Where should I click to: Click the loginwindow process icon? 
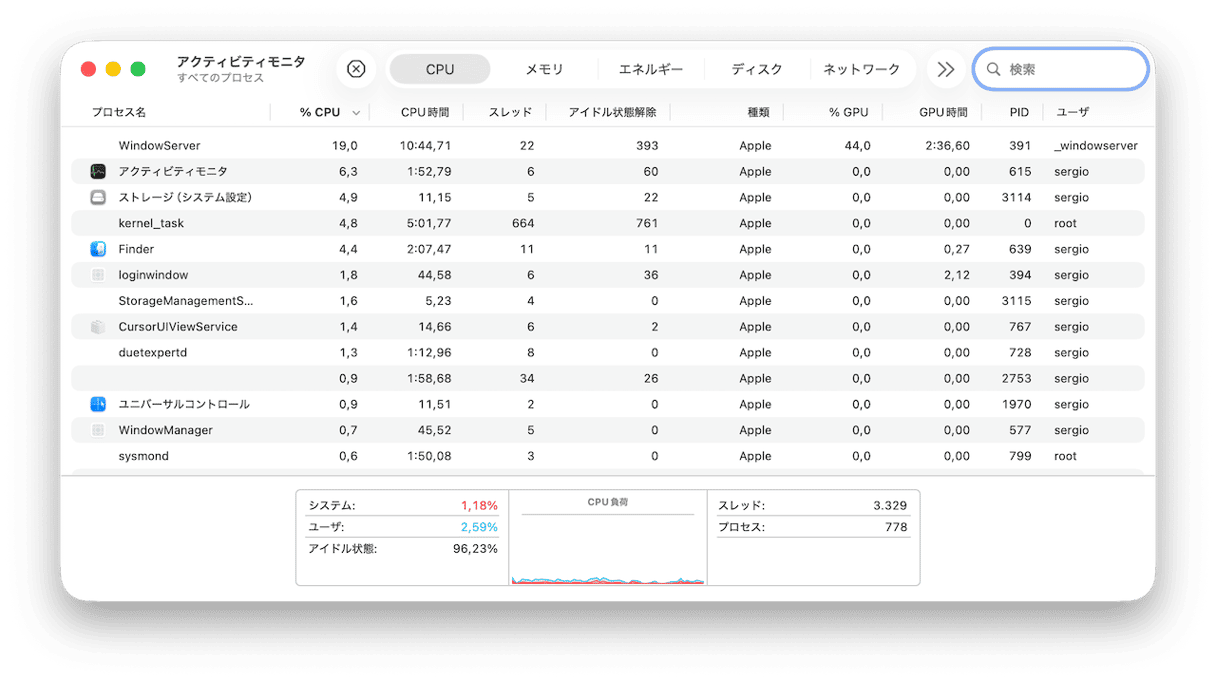point(98,275)
